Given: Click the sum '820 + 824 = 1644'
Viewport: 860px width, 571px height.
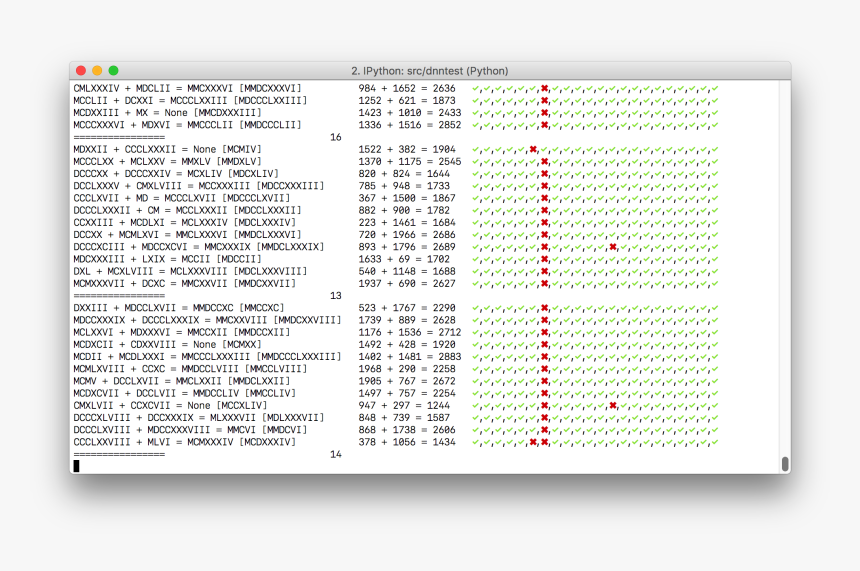Looking at the screenshot, I should point(404,173).
